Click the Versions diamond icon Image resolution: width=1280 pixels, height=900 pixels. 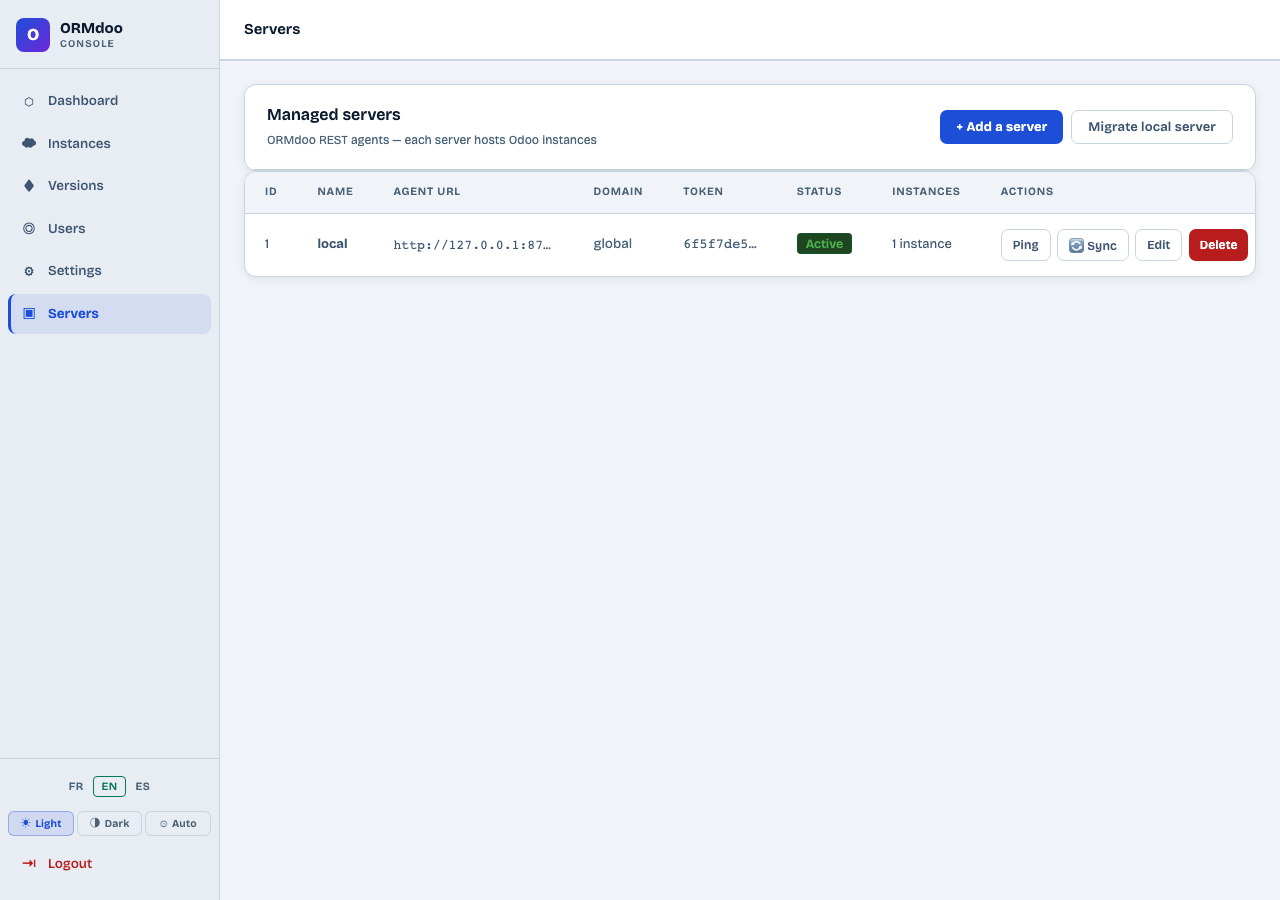point(29,186)
